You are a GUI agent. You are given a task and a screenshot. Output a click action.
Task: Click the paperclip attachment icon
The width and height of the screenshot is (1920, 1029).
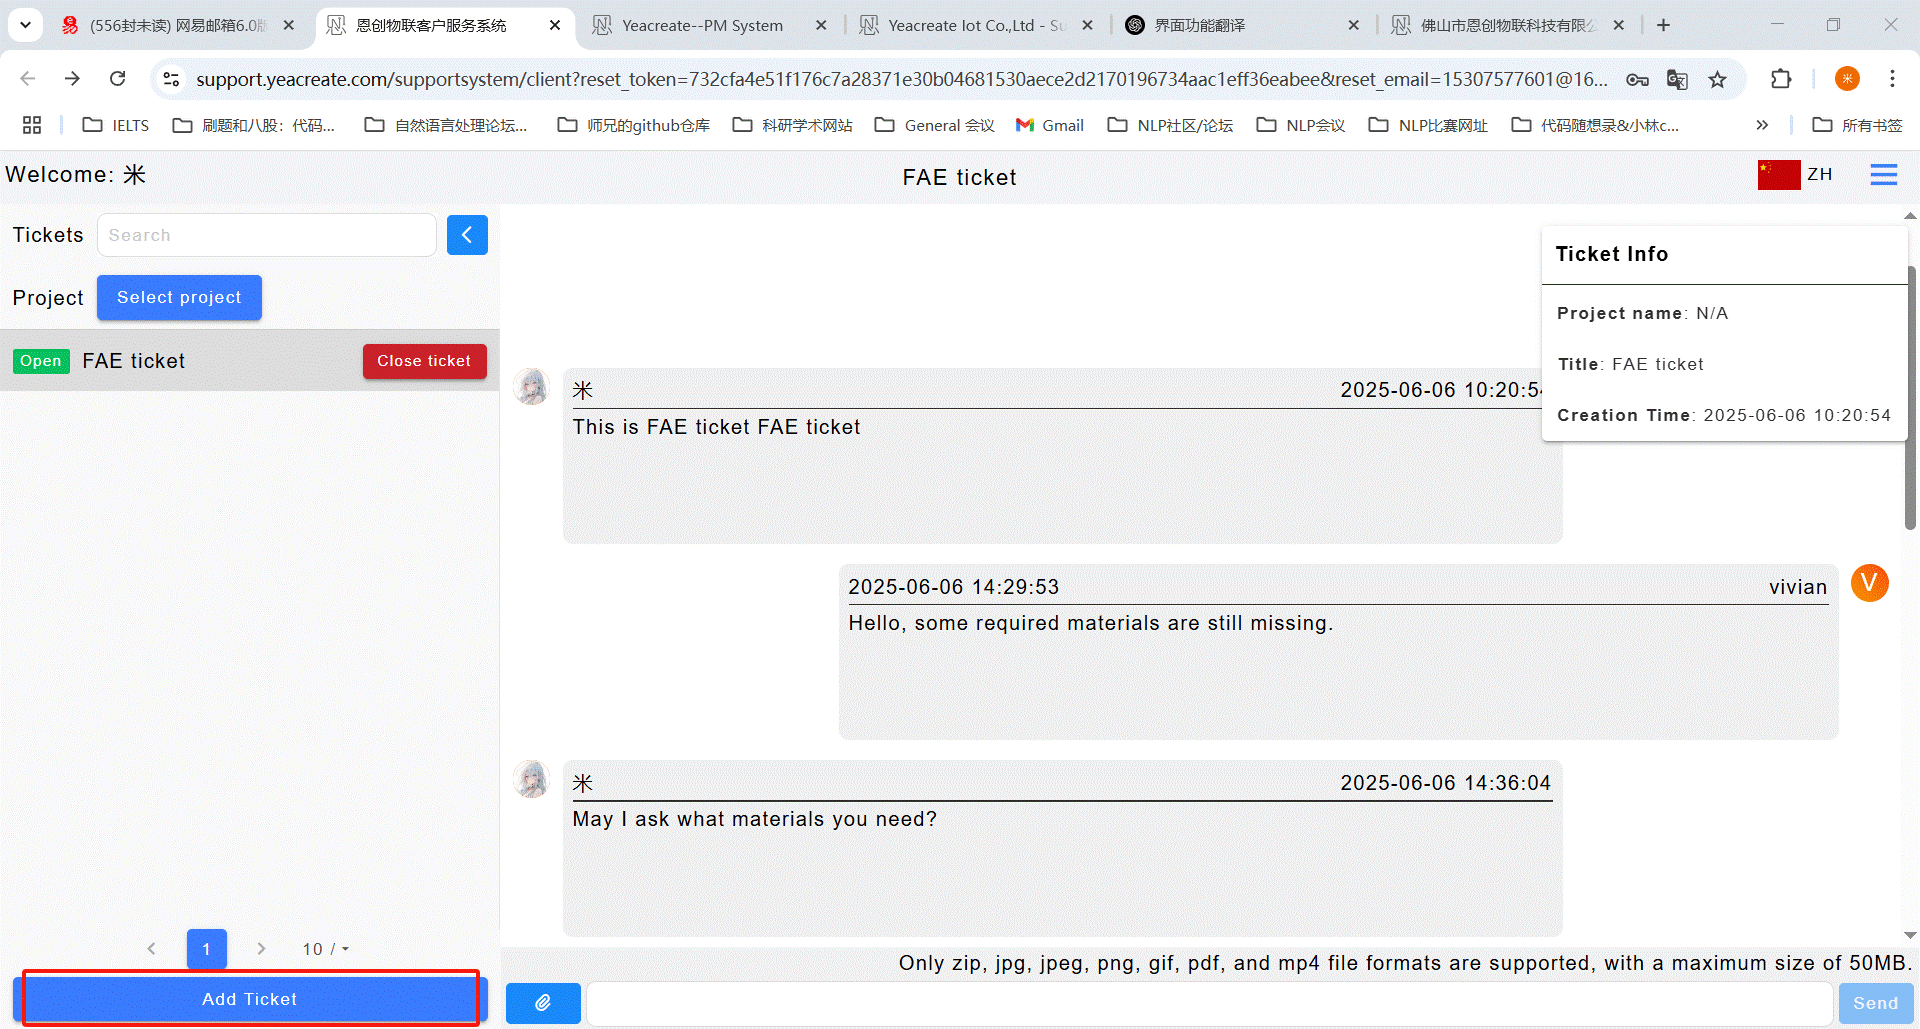pos(543,1002)
